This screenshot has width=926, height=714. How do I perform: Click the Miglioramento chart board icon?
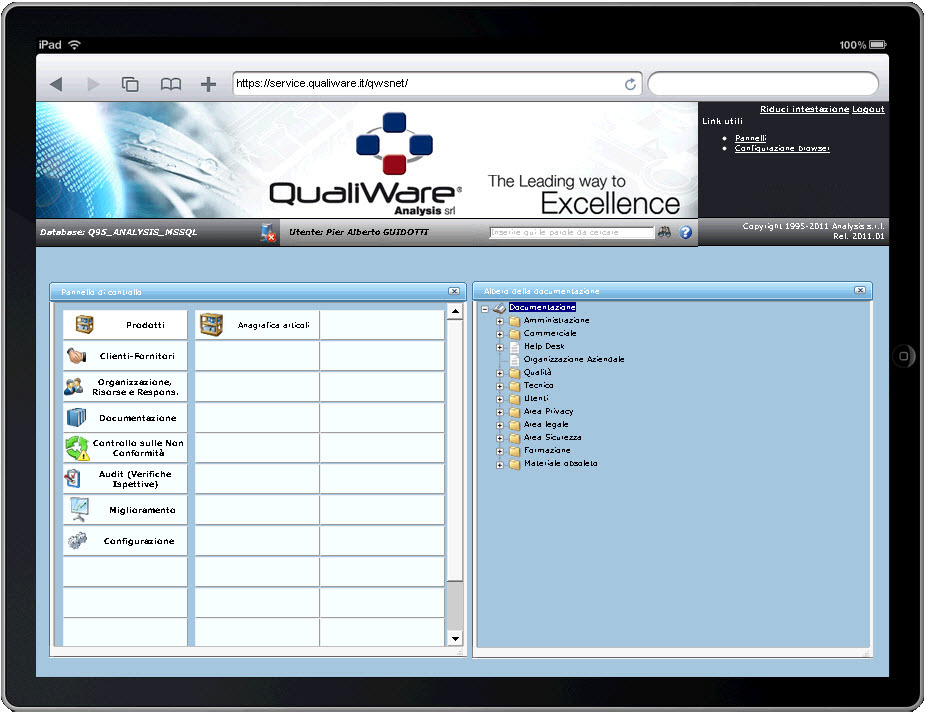coord(79,509)
